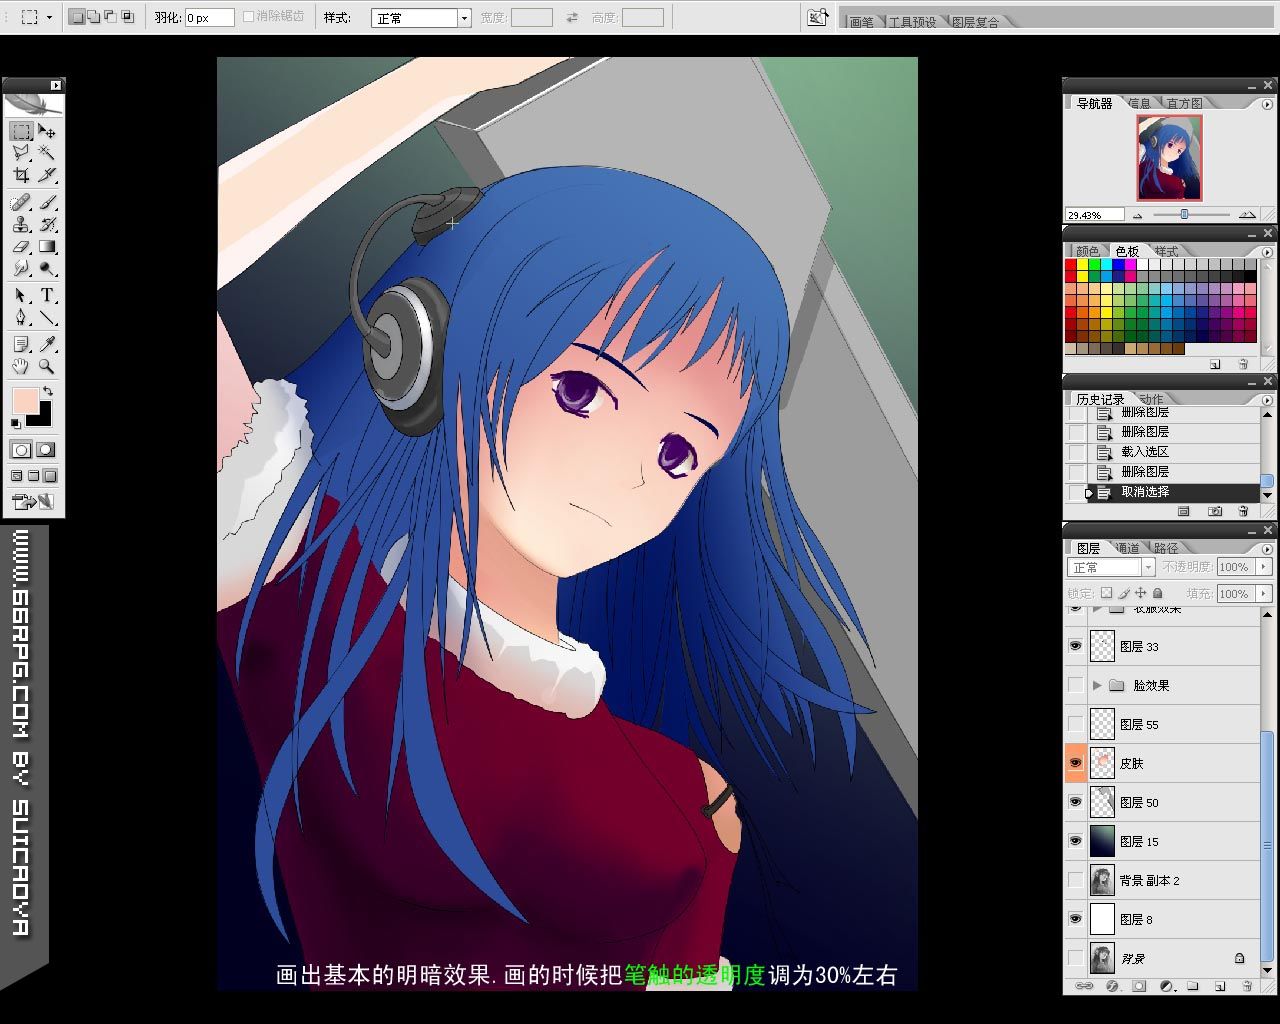Select the 取消选择 history state
This screenshot has width=1280, height=1024.
1174,492
